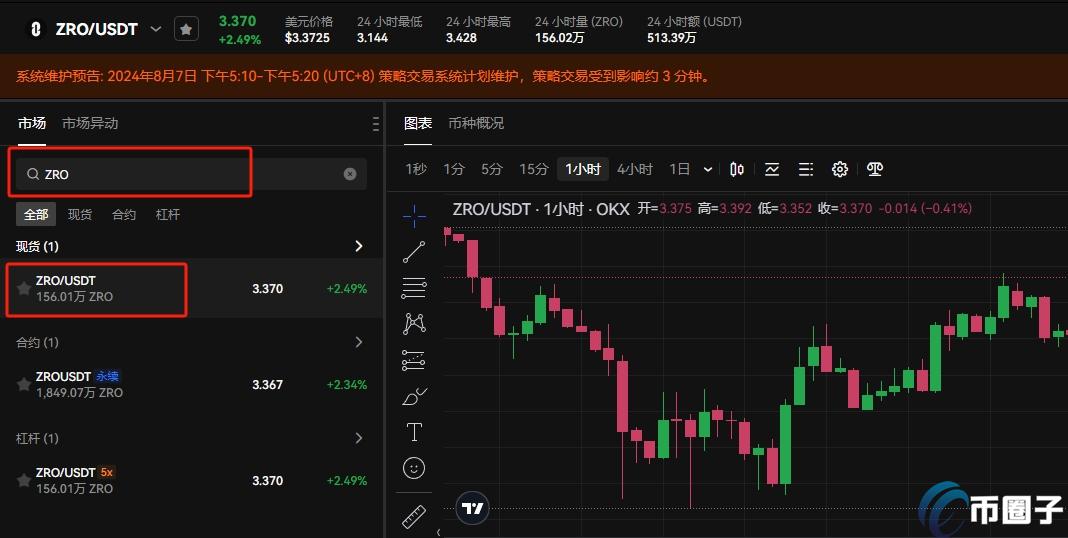
Task: Open the ZROUSDT 永续 contract row
Action: tap(191, 385)
